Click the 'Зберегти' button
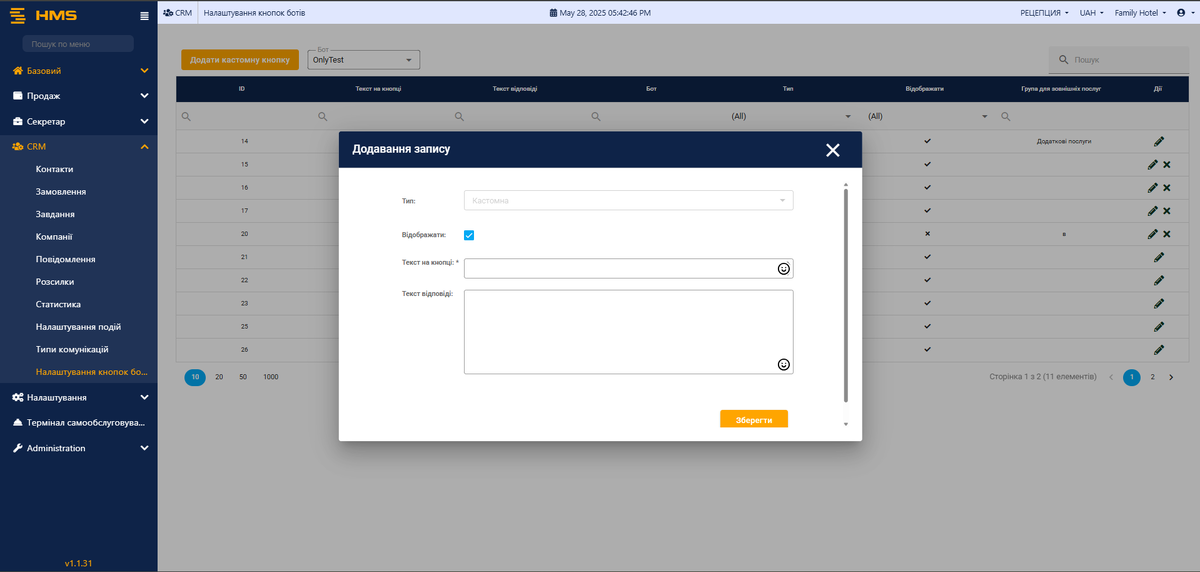1200x572 pixels. point(753,419)
